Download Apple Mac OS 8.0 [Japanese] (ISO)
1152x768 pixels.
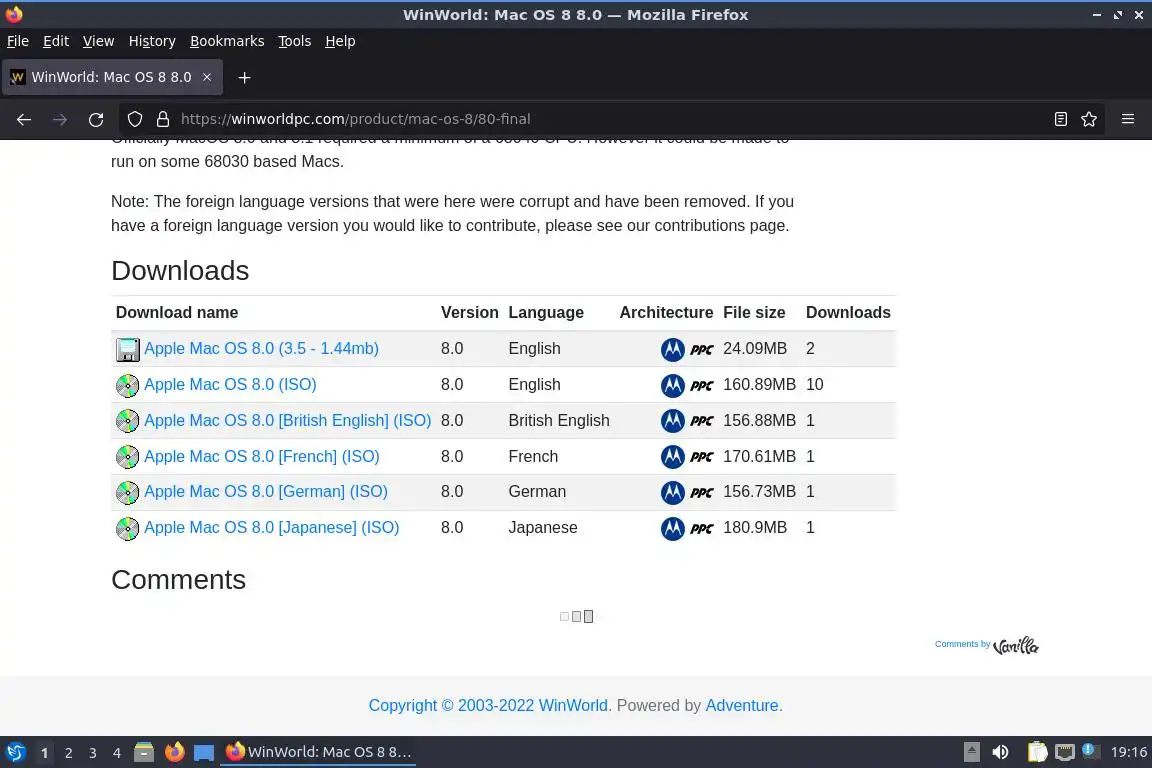272,528
